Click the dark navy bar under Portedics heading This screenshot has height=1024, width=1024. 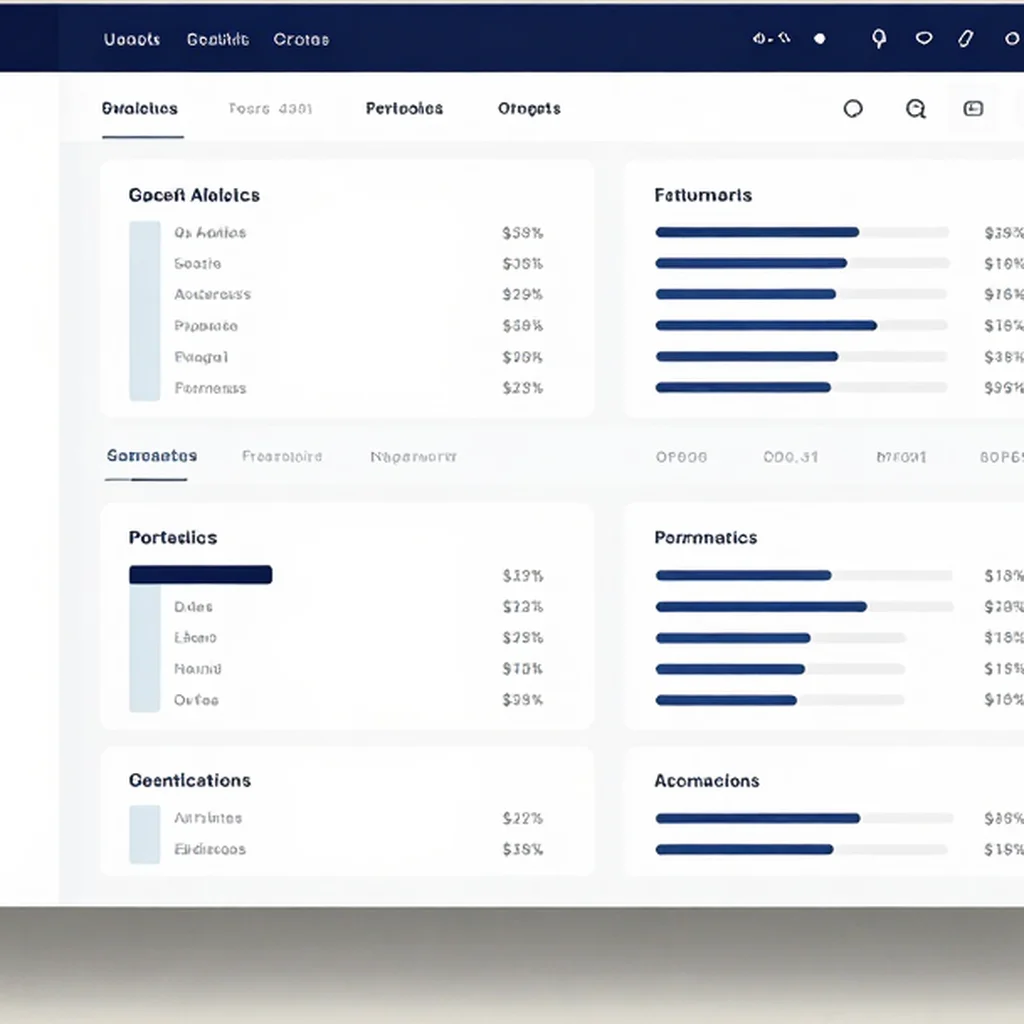(x=200, y=575)
